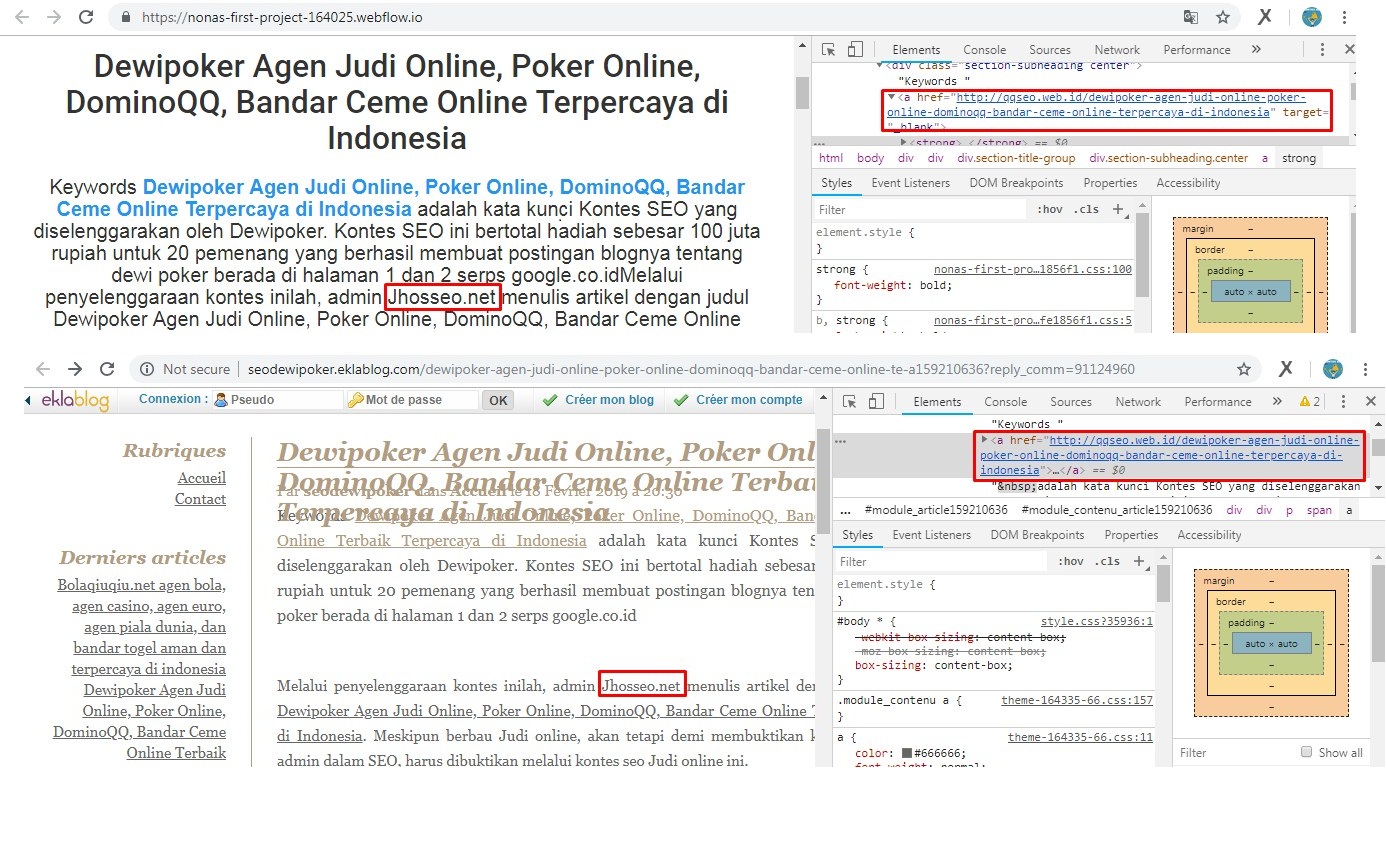Open the bottom DevTools customize menu
The height and width of the screenshot is (860, 1386).
[1343, 401]
